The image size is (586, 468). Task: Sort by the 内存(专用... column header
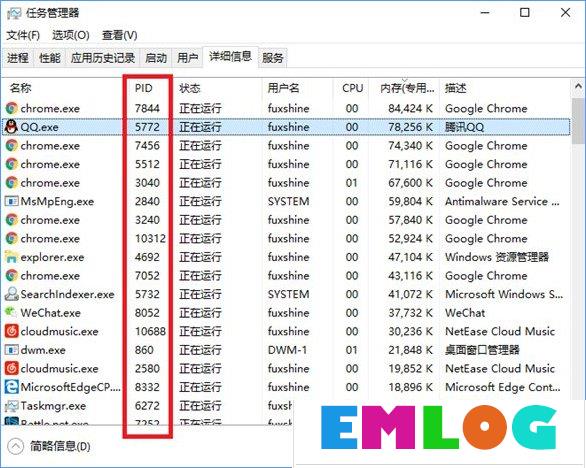pyautogui.click(x=407, y=88)
